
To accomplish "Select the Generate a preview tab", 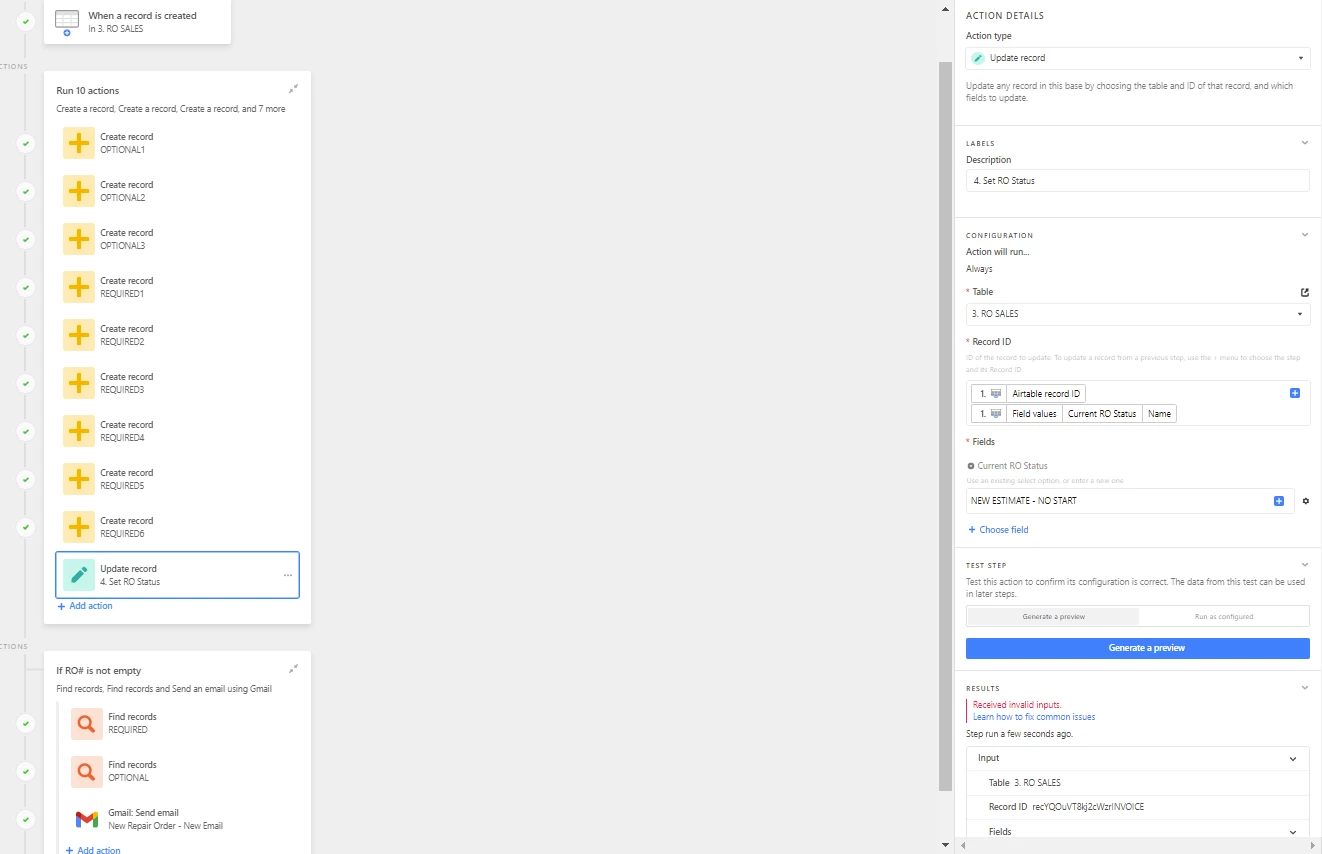I will pyautogui.click(x=1053, y=616).
